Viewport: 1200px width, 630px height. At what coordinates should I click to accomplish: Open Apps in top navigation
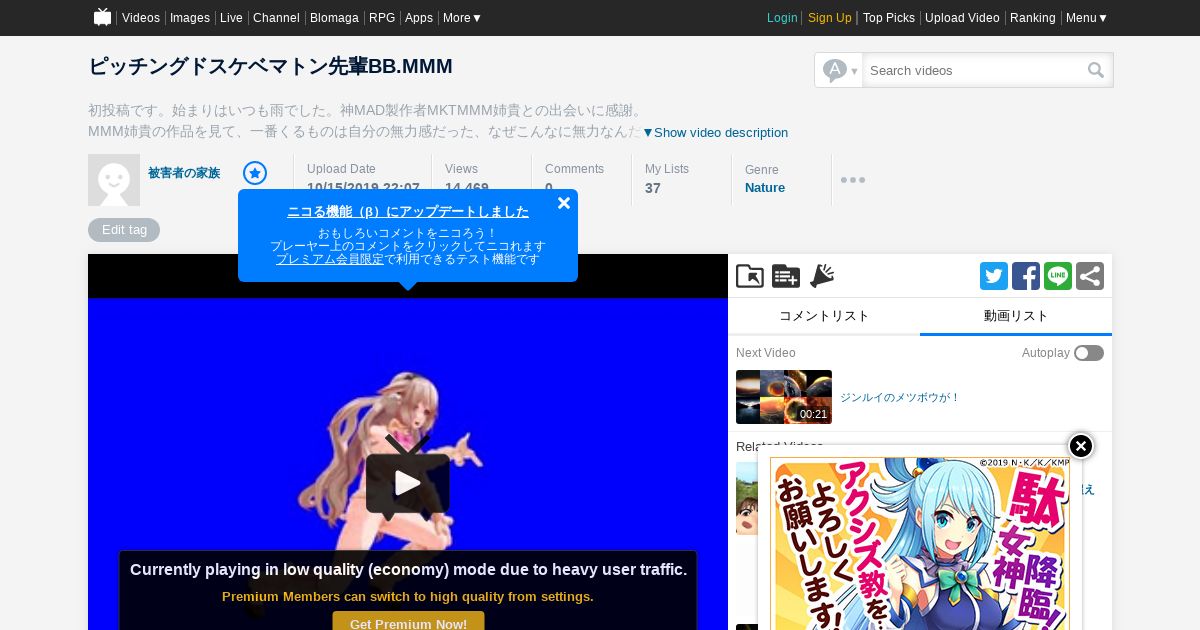click(419, 18)
